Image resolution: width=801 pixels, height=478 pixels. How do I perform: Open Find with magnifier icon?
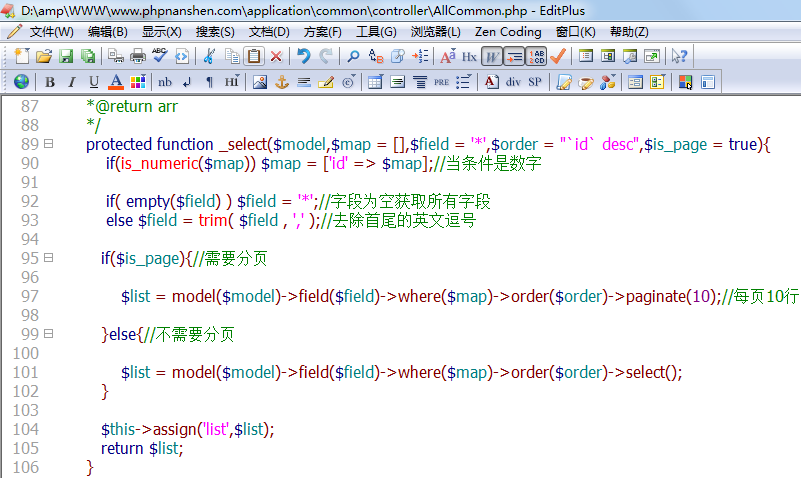click(x=353, y=56)
